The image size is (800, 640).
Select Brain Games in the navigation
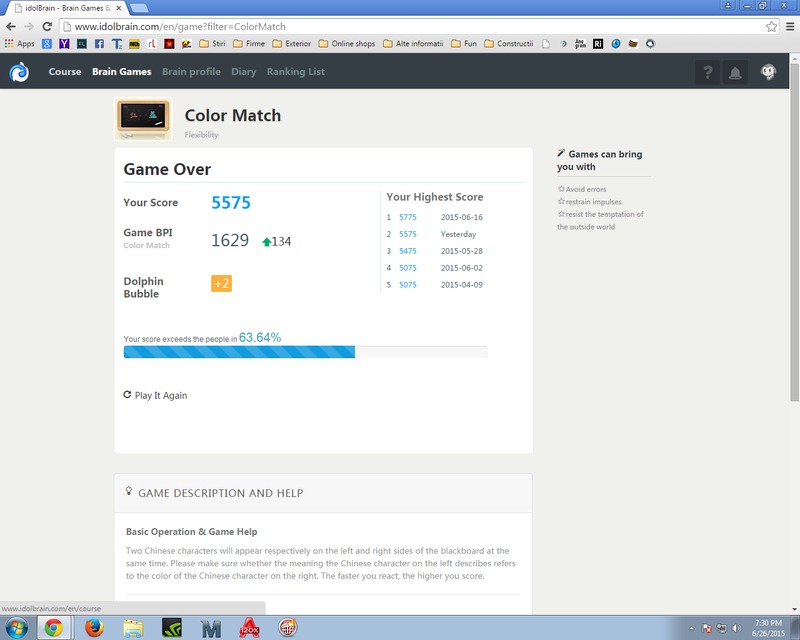point(121,72)
